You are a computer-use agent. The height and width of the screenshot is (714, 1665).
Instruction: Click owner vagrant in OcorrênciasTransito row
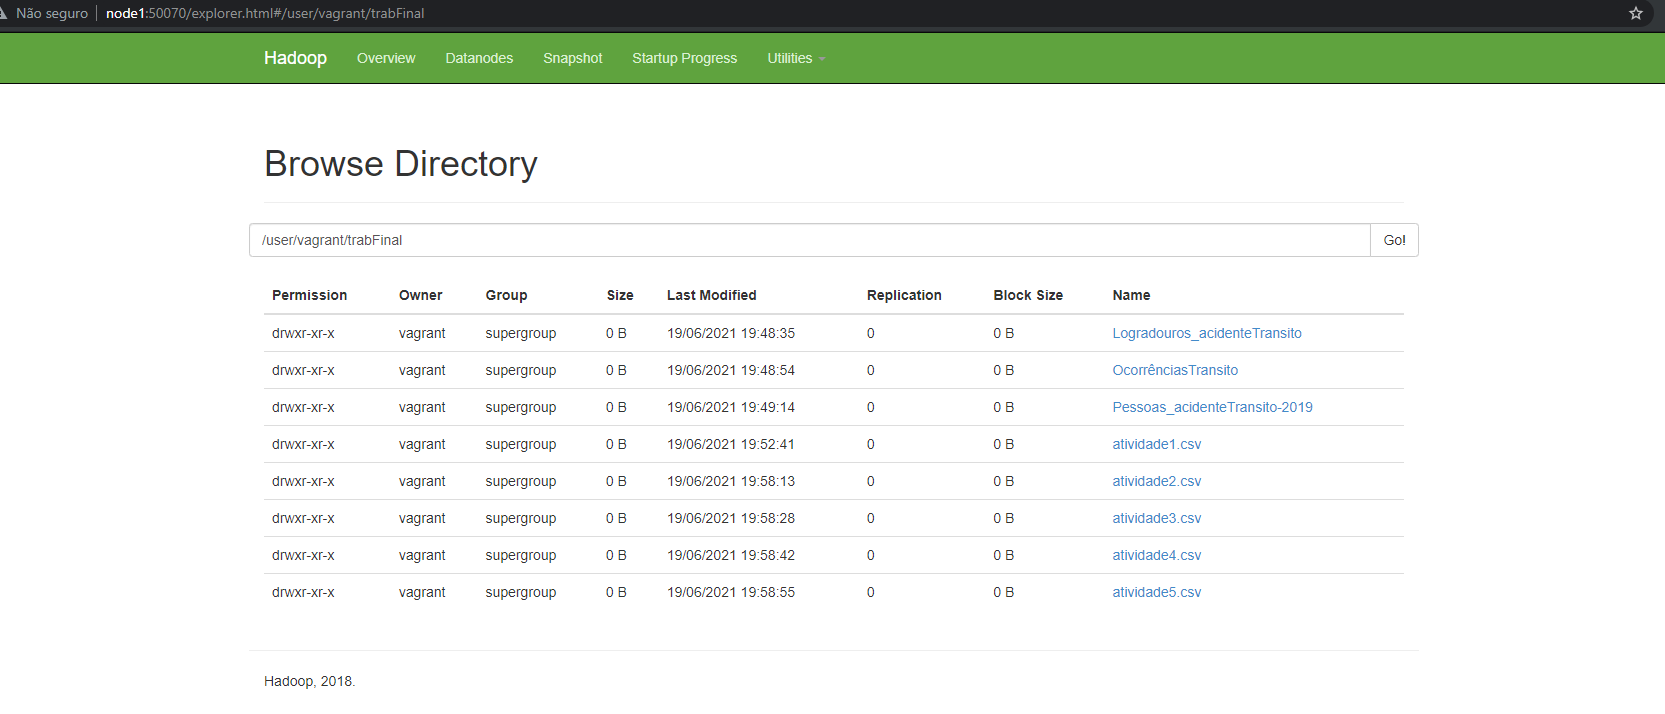[x=422, y=370]
